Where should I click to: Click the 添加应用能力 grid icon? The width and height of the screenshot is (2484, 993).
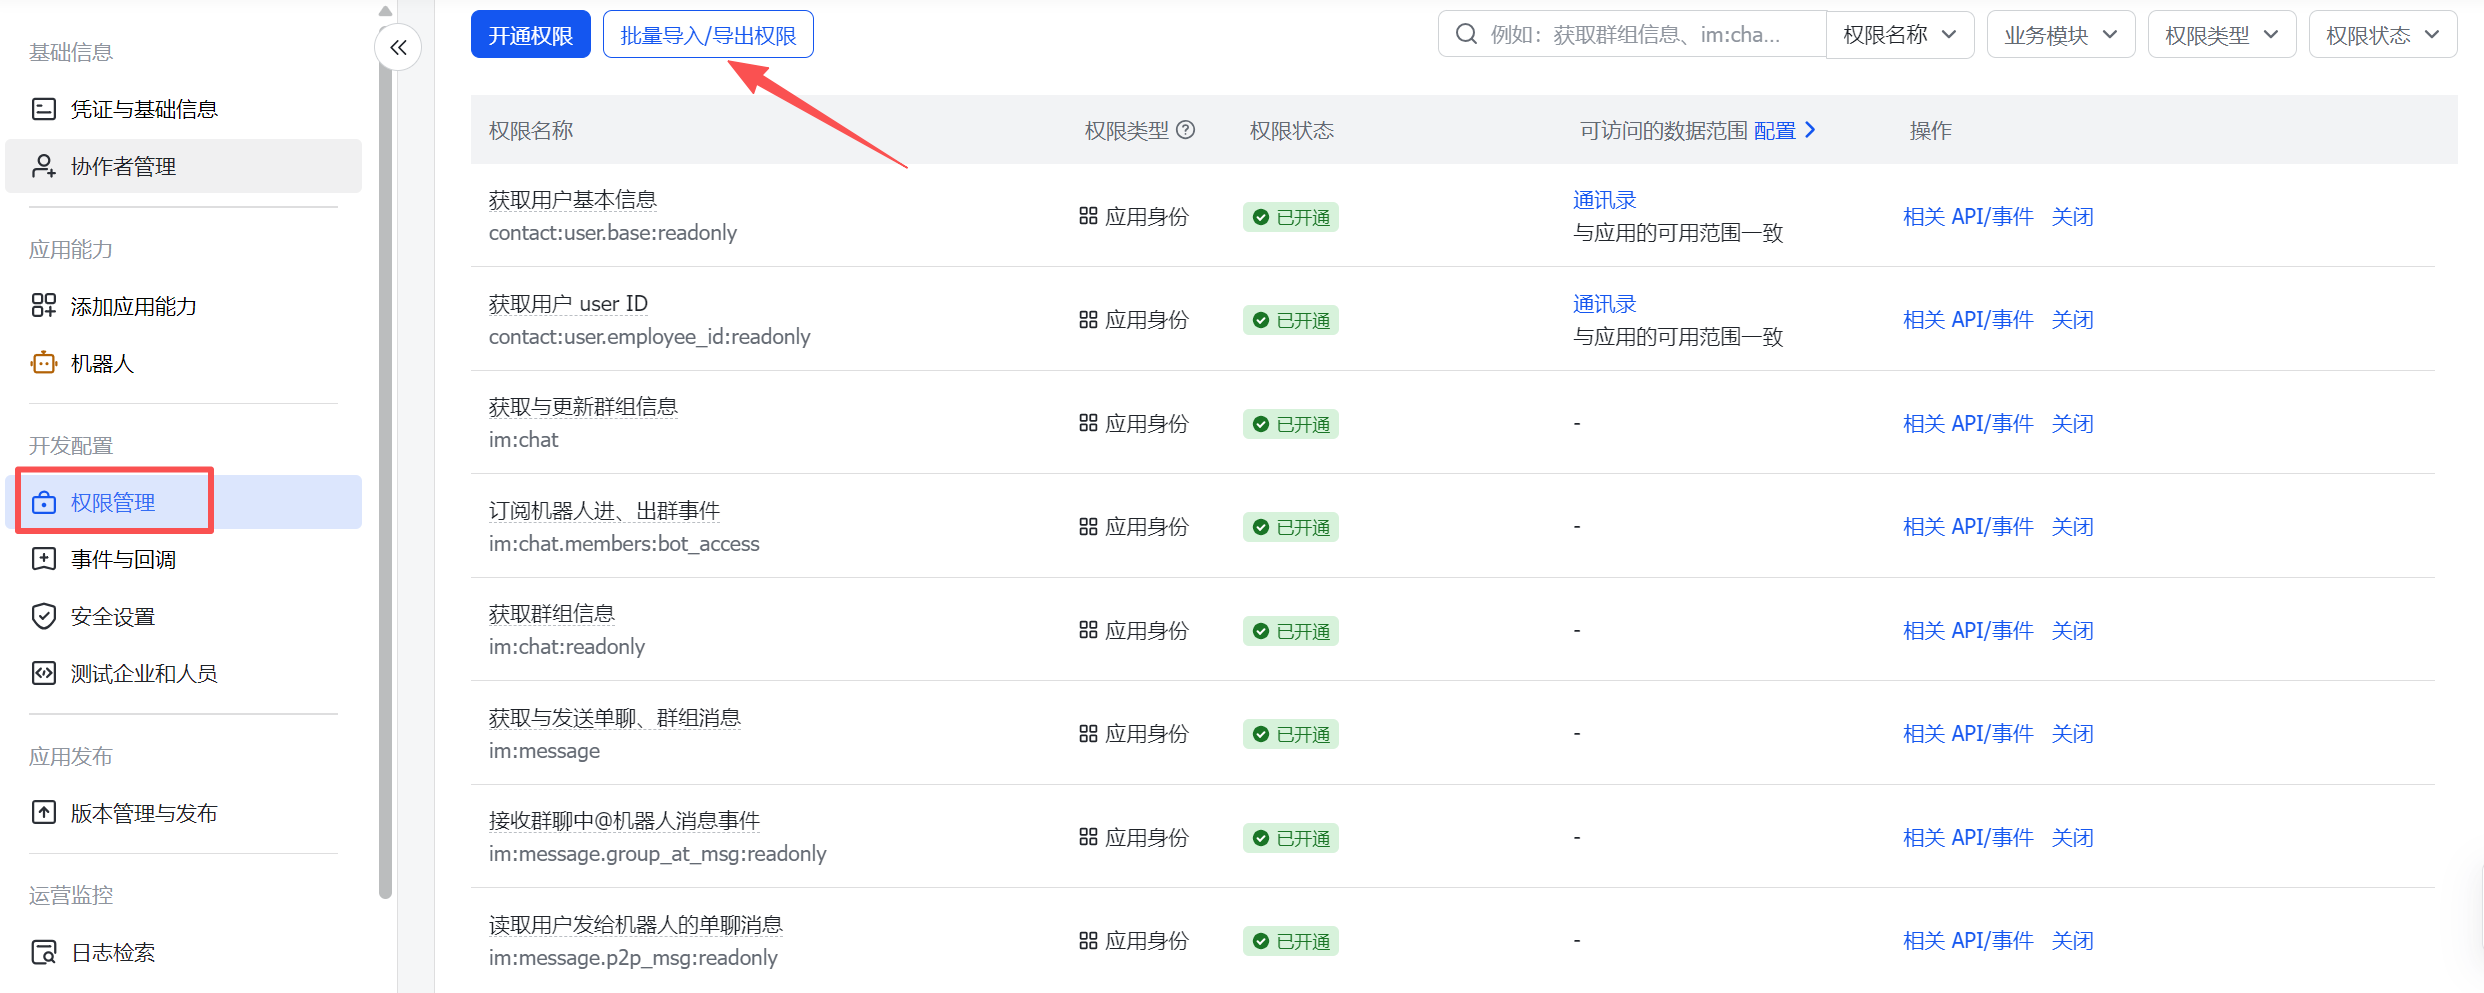click(44, 306)
